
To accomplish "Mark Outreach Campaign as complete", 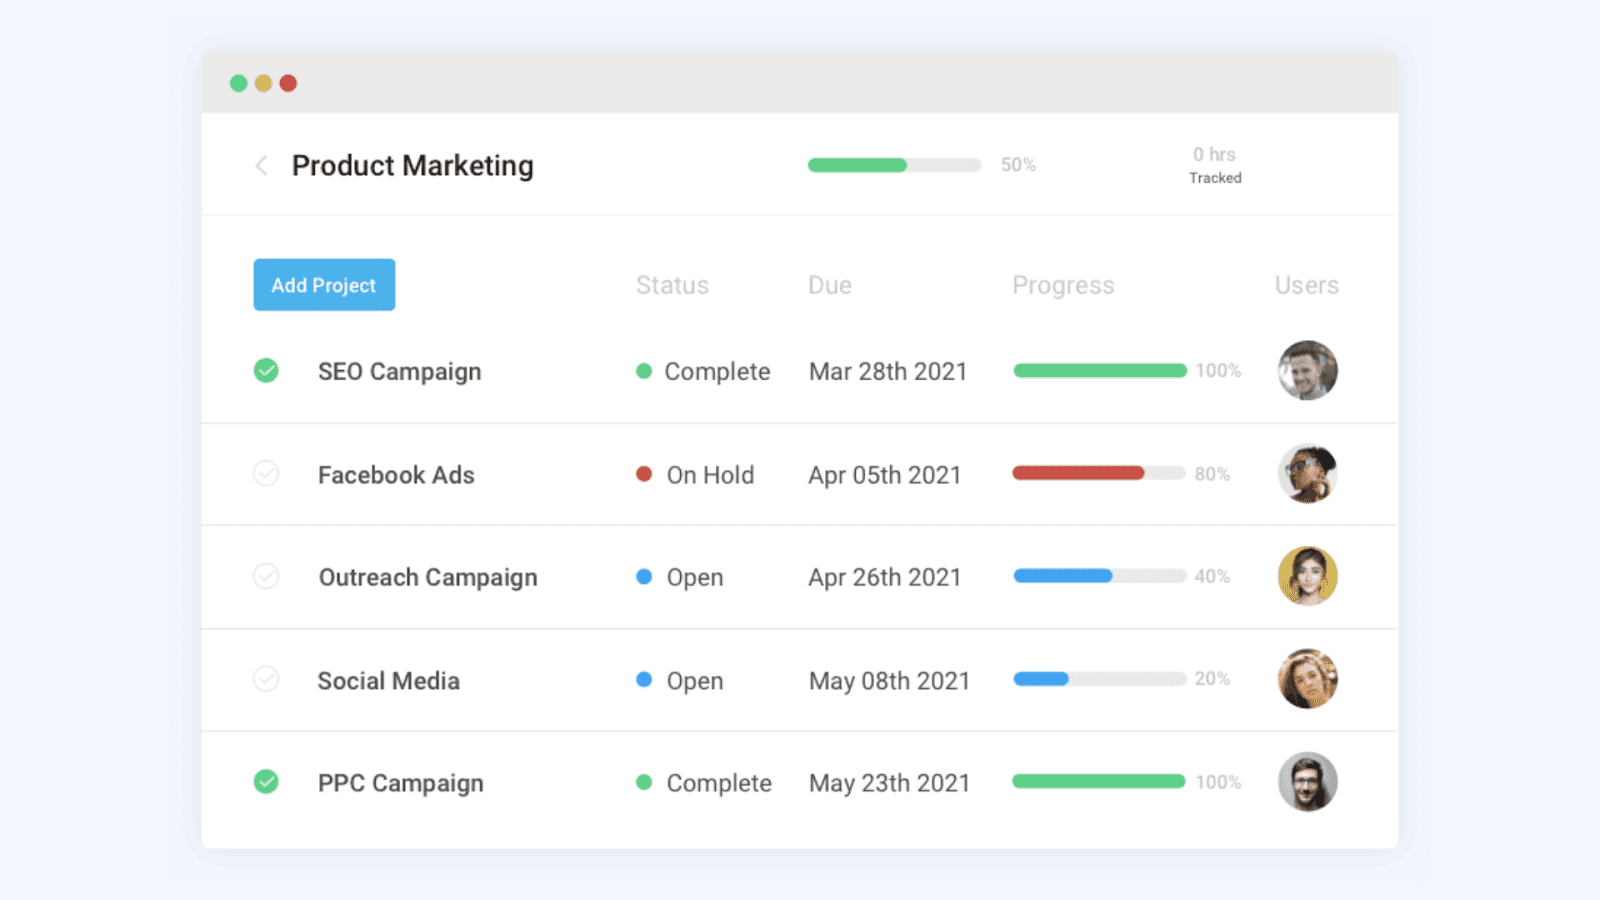I will pos(266,577).
